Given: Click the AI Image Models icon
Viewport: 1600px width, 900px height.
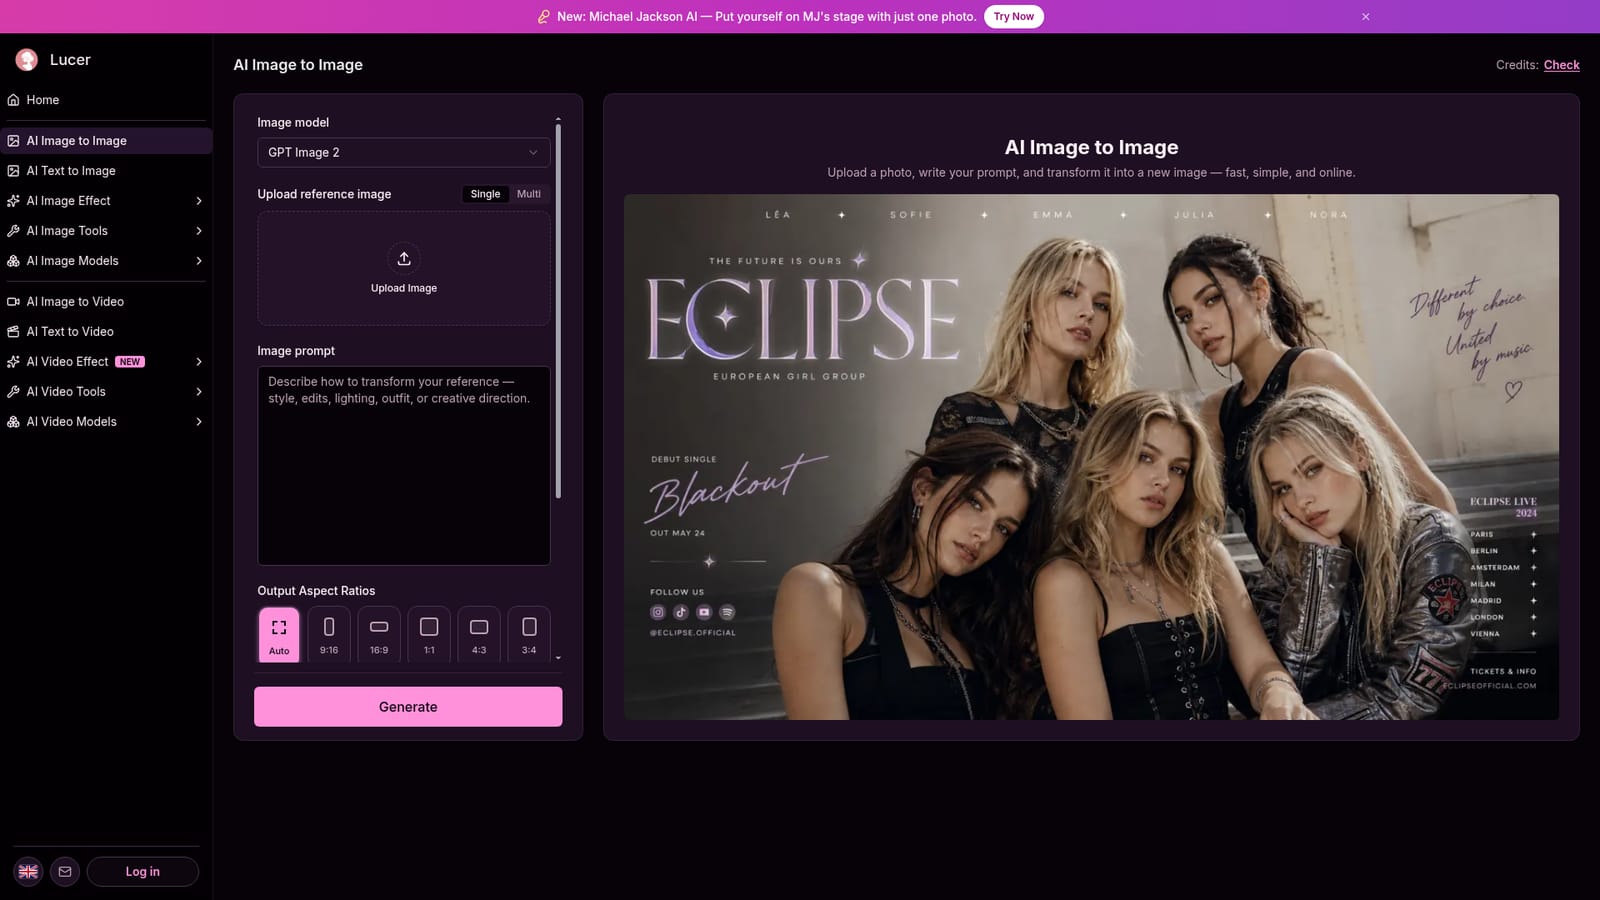Looking at the screenshot, I should click(x=13, y=261).
